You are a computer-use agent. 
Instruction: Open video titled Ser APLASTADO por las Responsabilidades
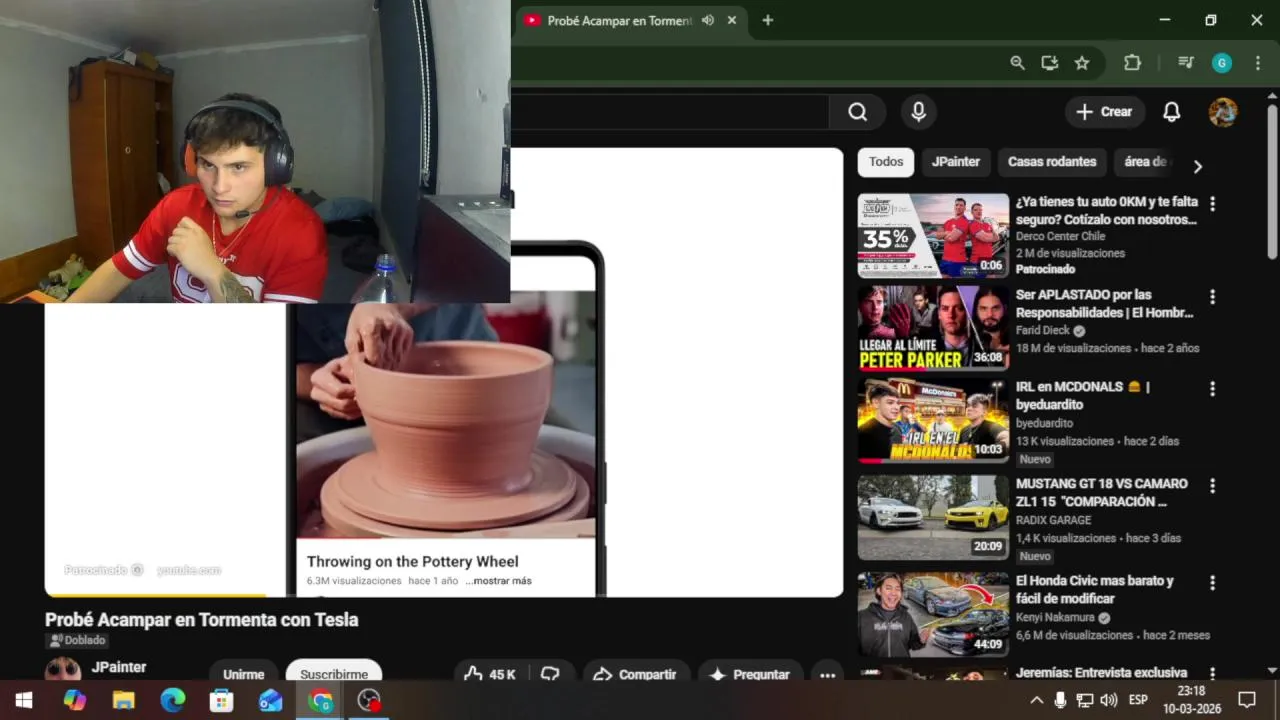[1105, 303]
